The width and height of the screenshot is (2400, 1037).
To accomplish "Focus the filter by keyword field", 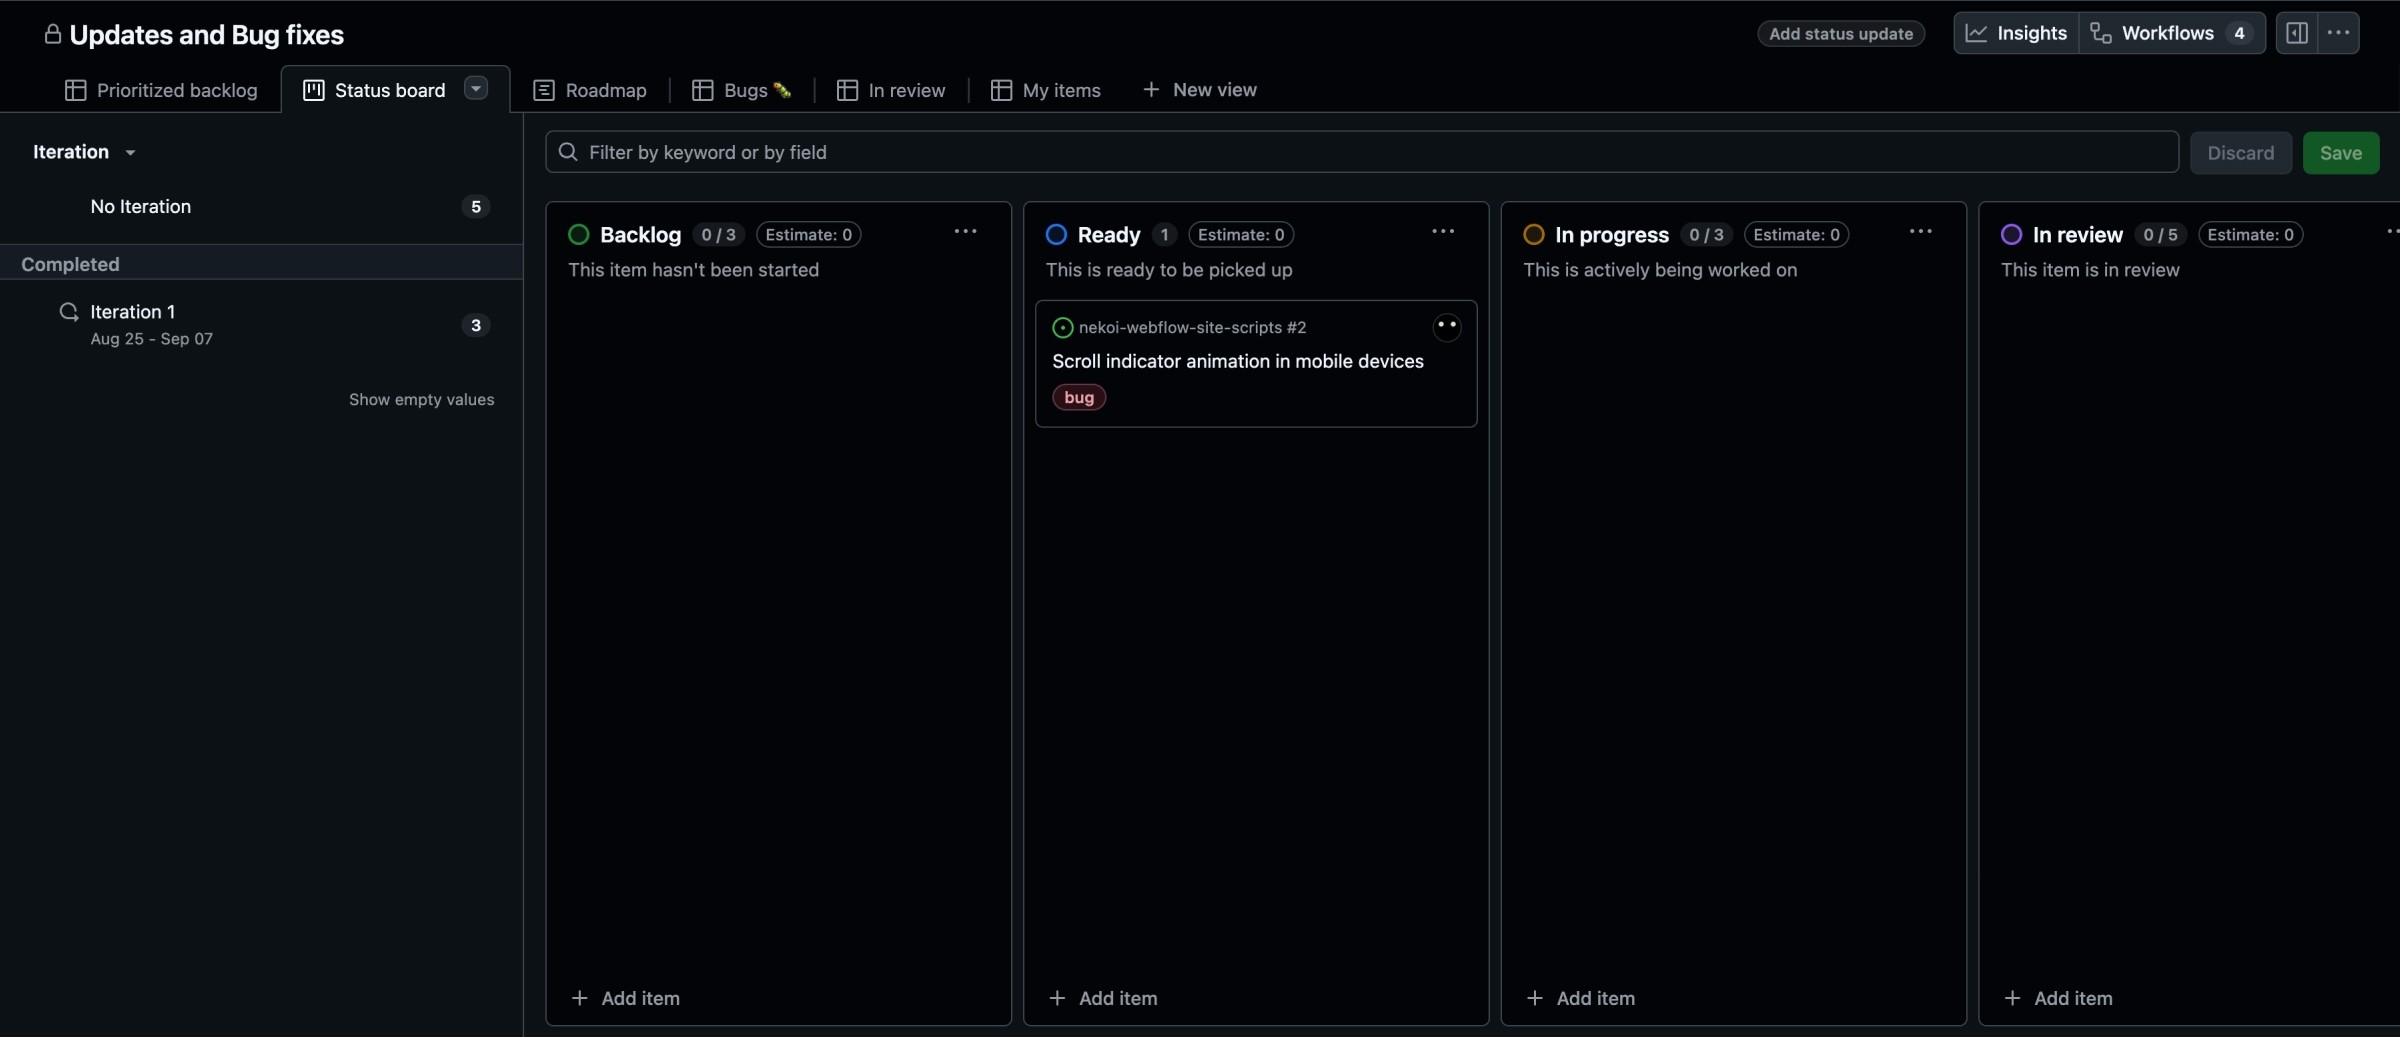I will coord(1361,152).
